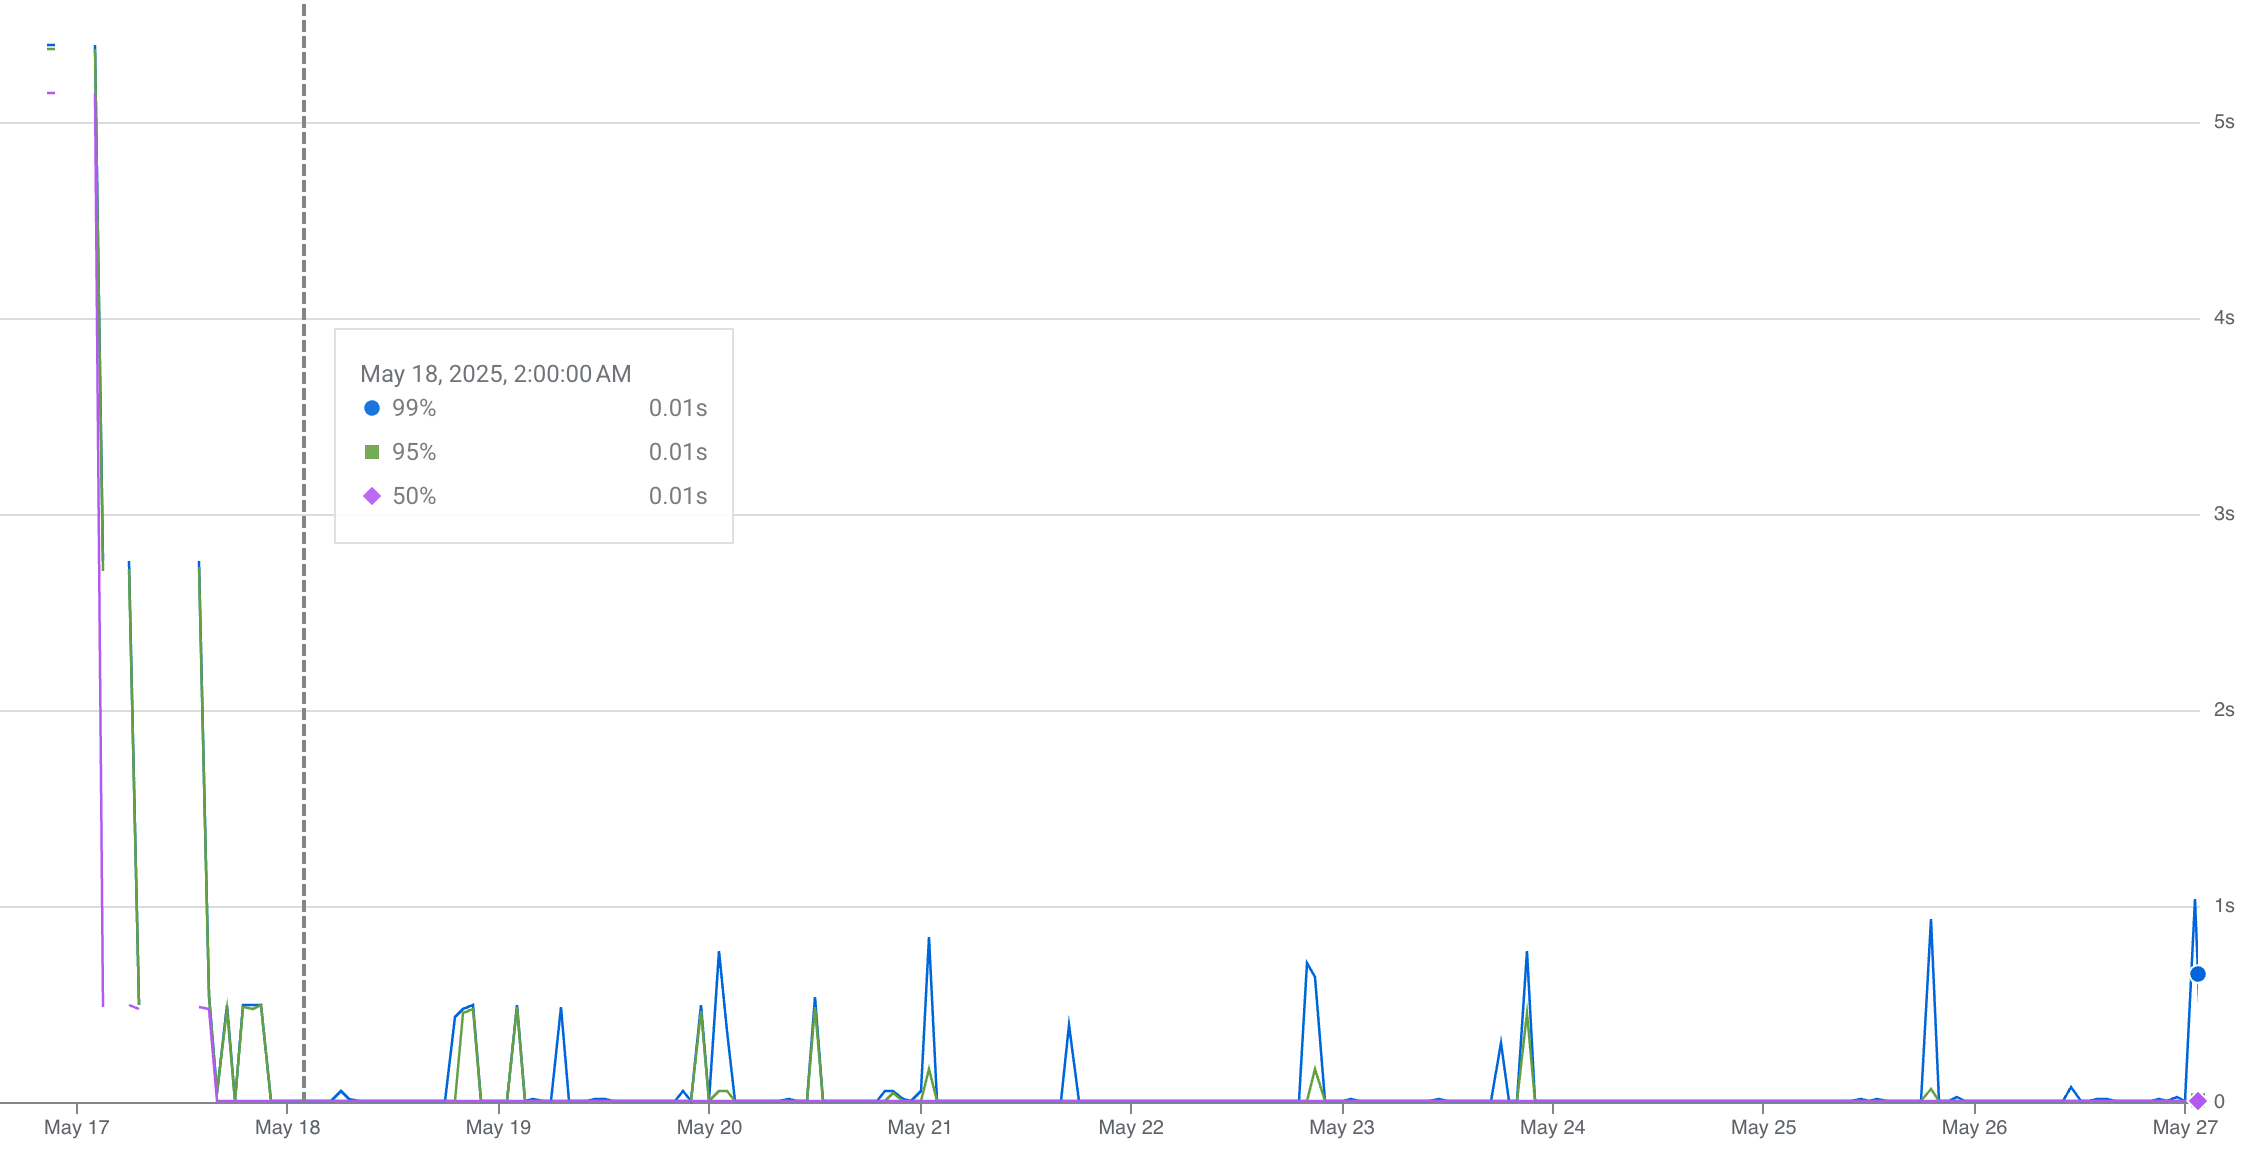Click the tallest spike peak after May 17
Viewport: 2254px width, 1166px height.
pyautogui.click(x=95, y=48)
